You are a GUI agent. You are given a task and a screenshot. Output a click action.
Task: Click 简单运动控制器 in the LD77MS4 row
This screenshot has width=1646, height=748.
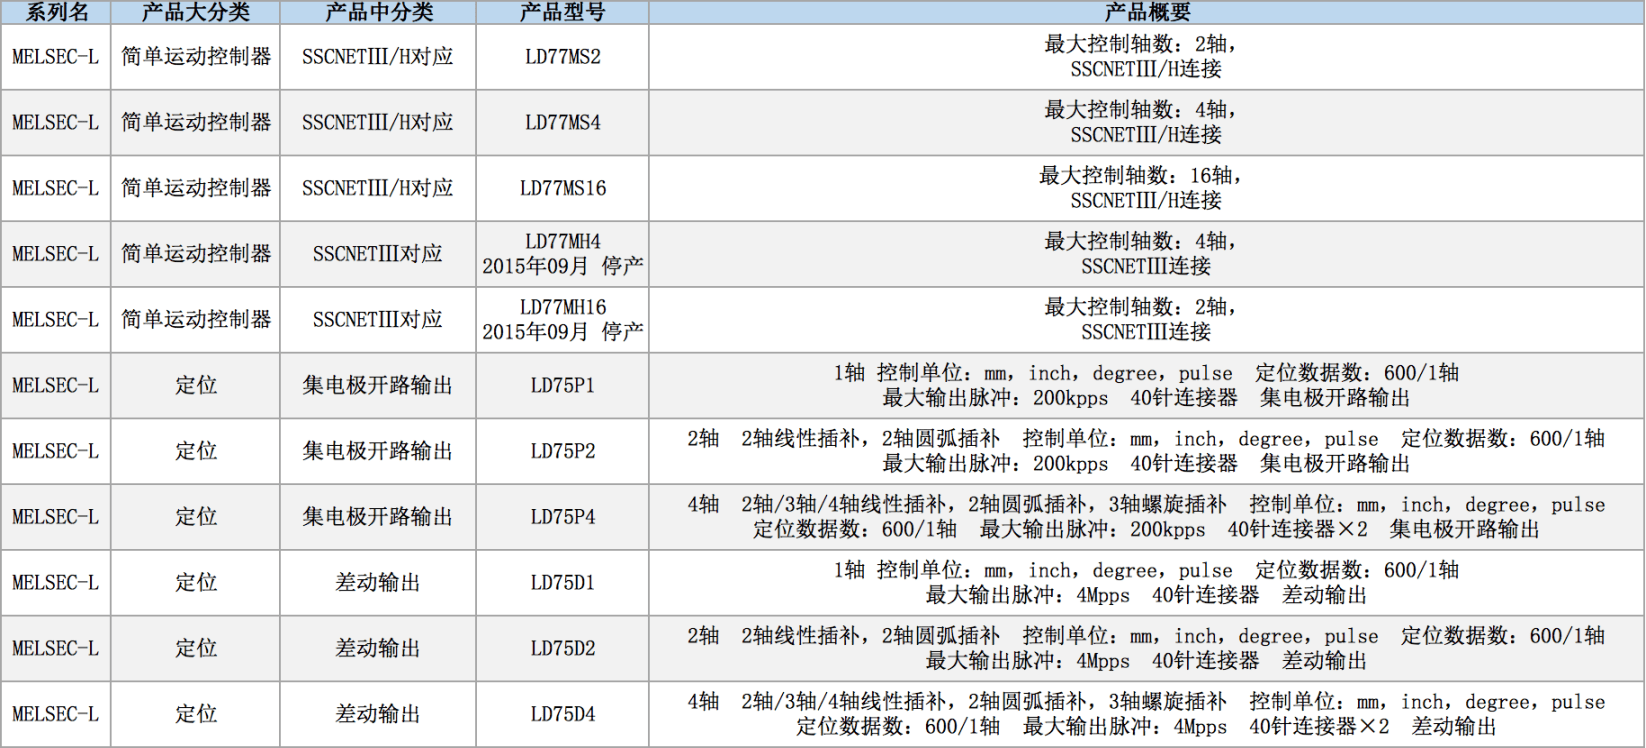[x=195, y=123]
